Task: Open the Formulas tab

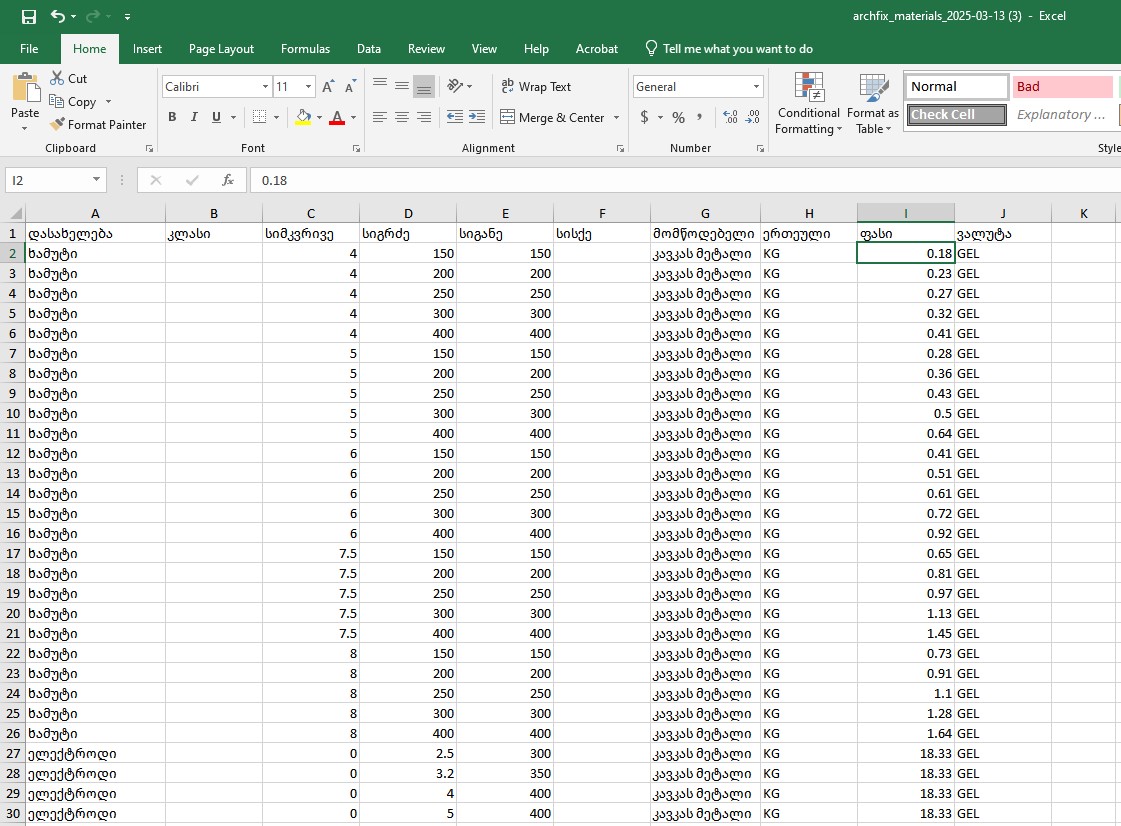Action: click(x=305, y=49)
